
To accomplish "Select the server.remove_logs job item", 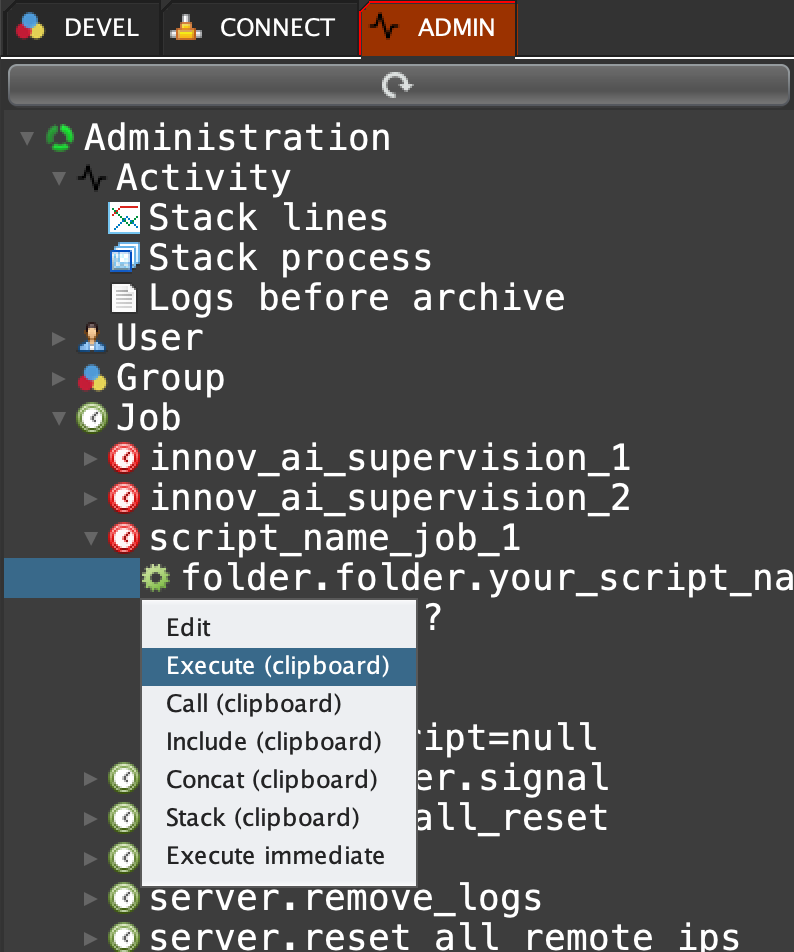I will point(345,898).
